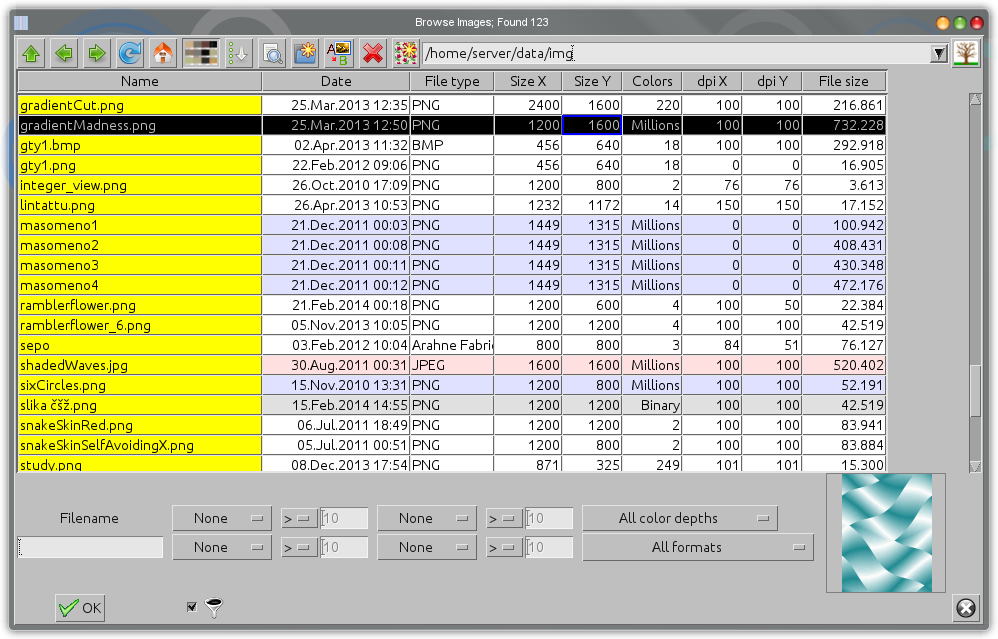Click the round X cancel icon at bottom right

coord(966,608)
